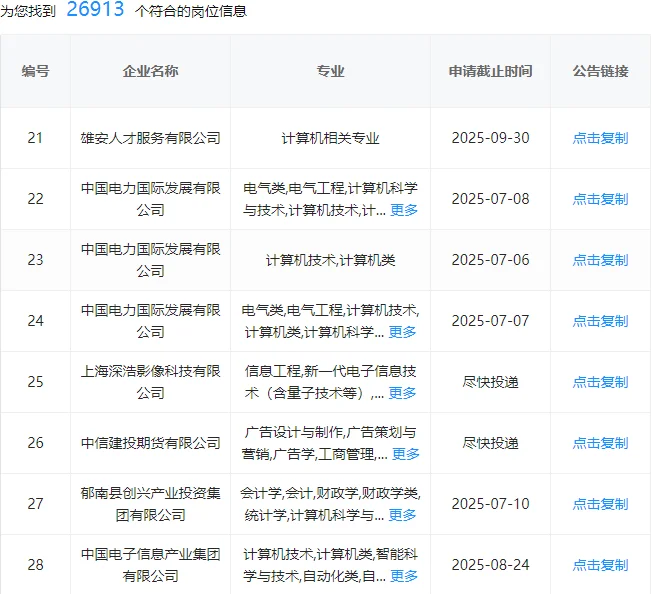The width and height of the screenshot is (651, 594).
Task: Select company 中信建投期货有限公司
Action: [x=150, y=443]
